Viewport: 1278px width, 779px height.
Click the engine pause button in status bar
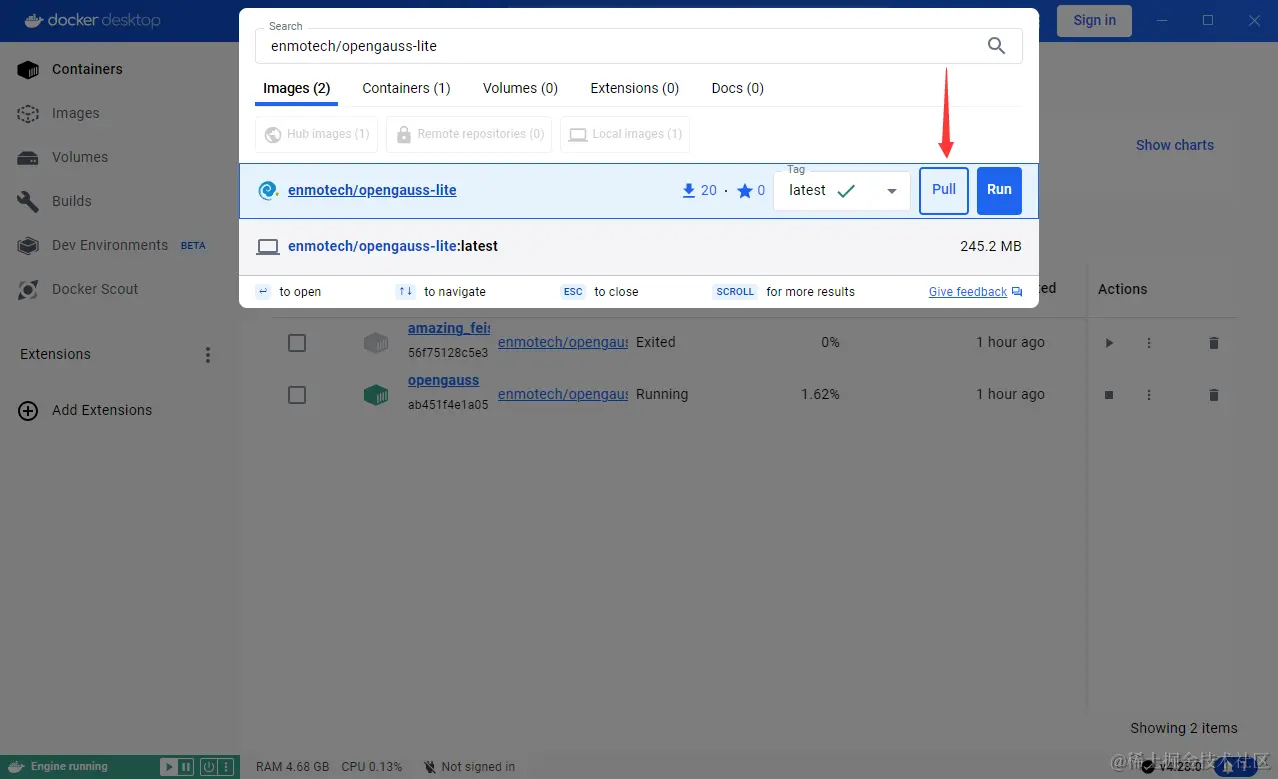(x=186, y=767)
